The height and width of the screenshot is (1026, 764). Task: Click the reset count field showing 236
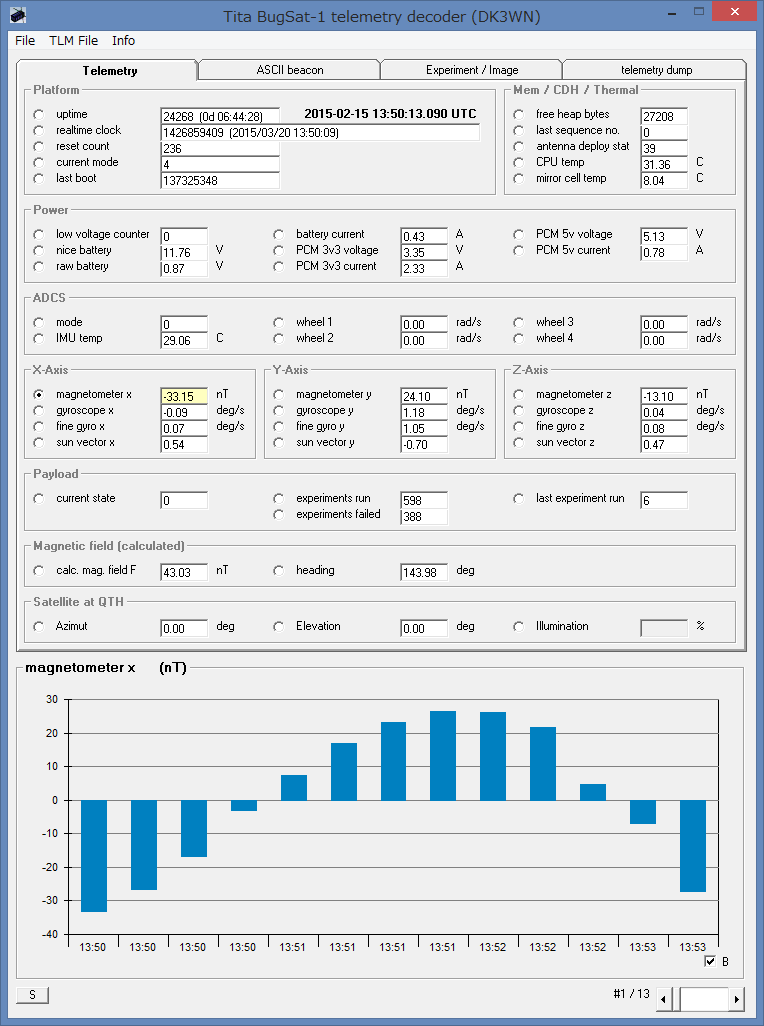click(220, 149)
